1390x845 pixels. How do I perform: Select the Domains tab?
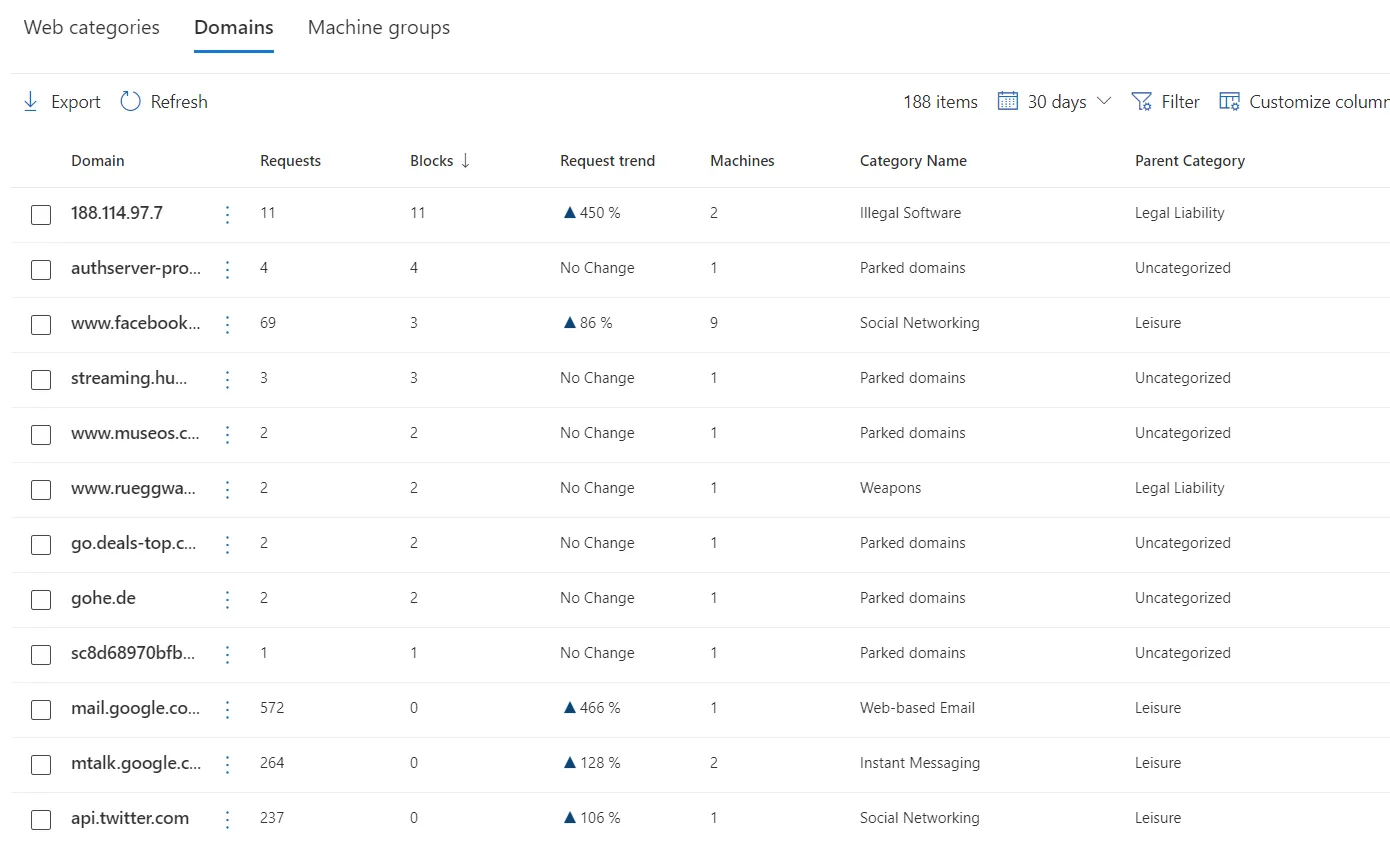[234, 27]
